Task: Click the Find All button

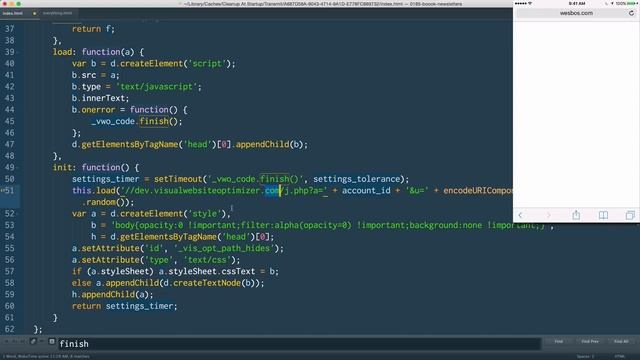Action: pos(621,341)
